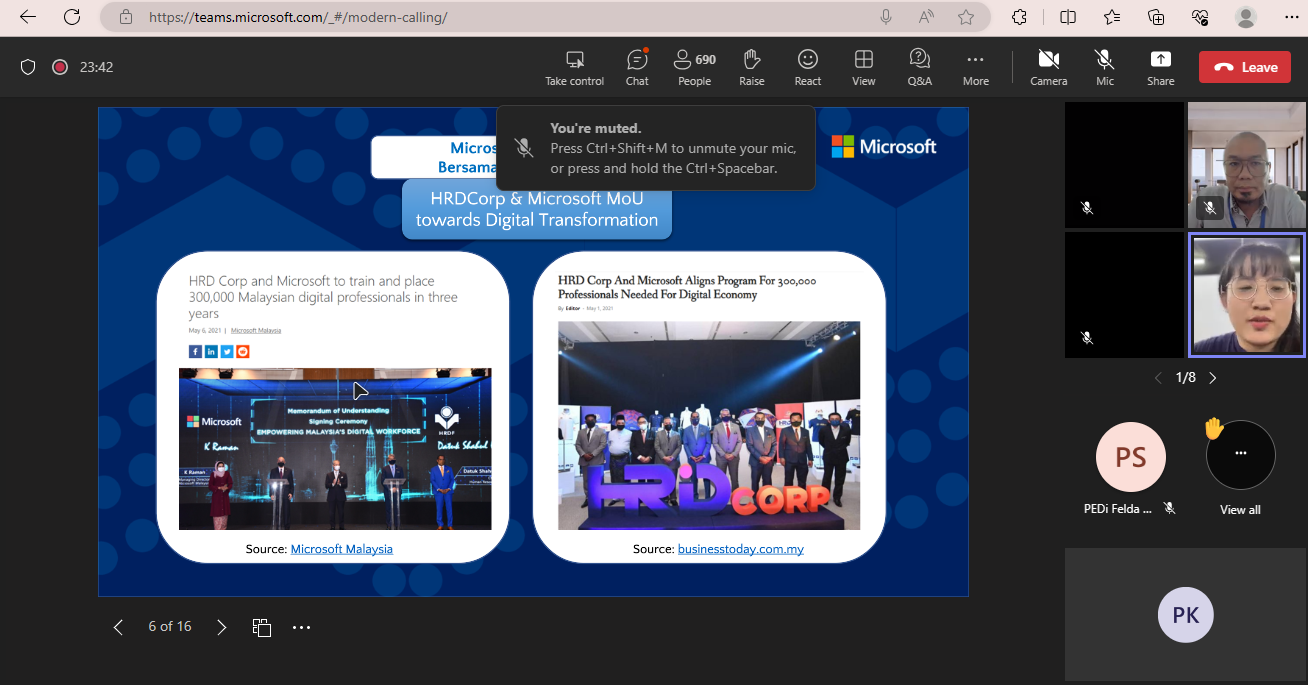1308x685 pixels.
Task: Open the Microsoft Malaysia source link
Action: pos(341,549)
